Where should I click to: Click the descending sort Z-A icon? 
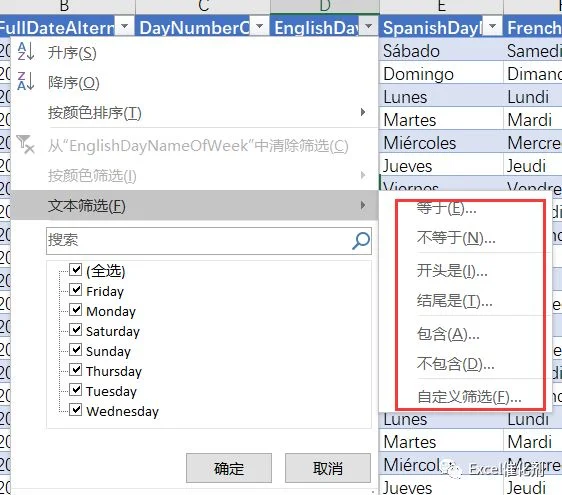(26, 81)
